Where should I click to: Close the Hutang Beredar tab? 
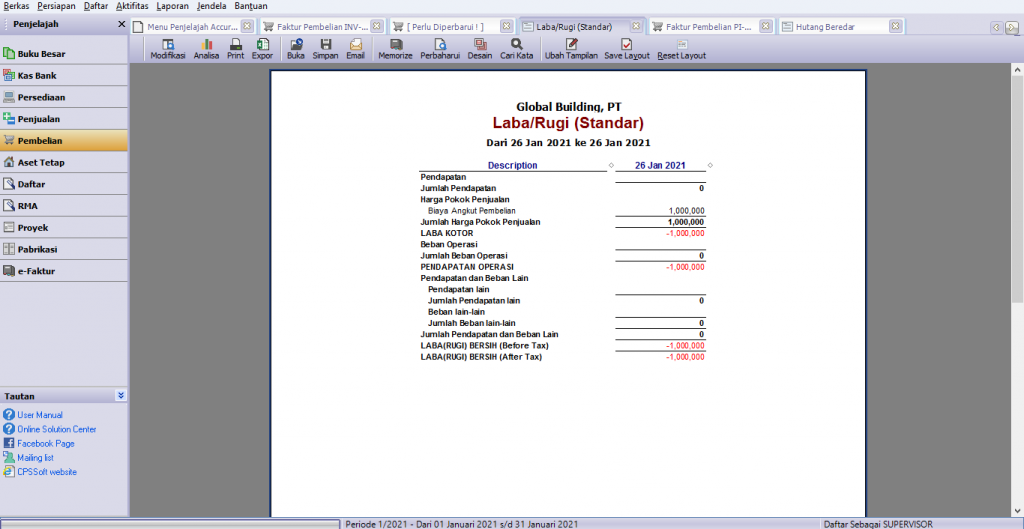click(x=896, y=27)
